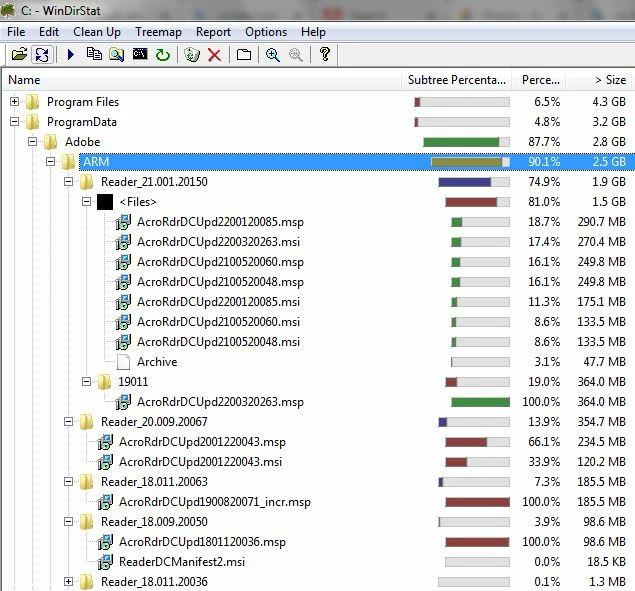Click the Properties toolbar icon

tap(244, 54)
